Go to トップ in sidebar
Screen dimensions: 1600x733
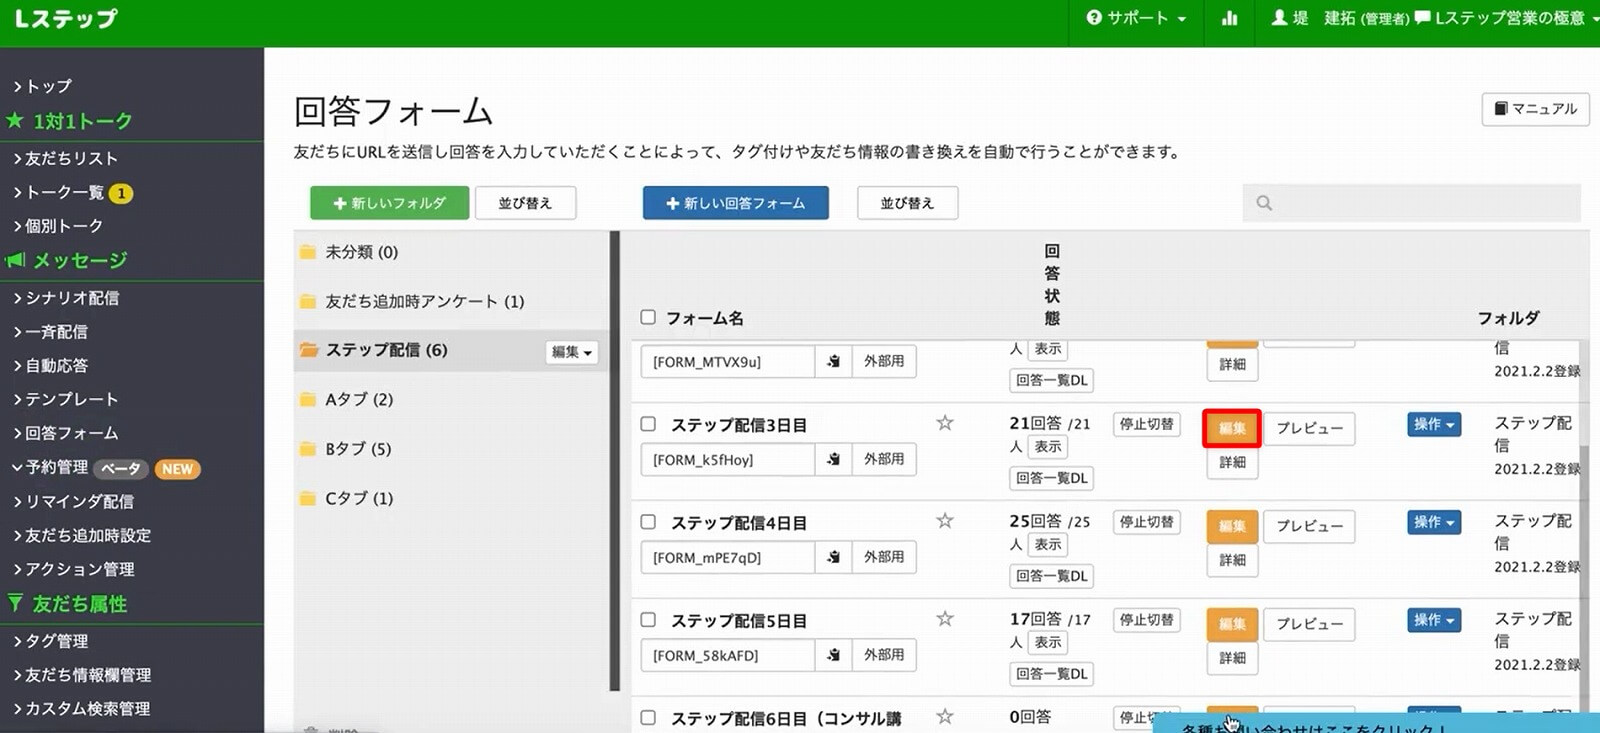click(x=42, y=86)
